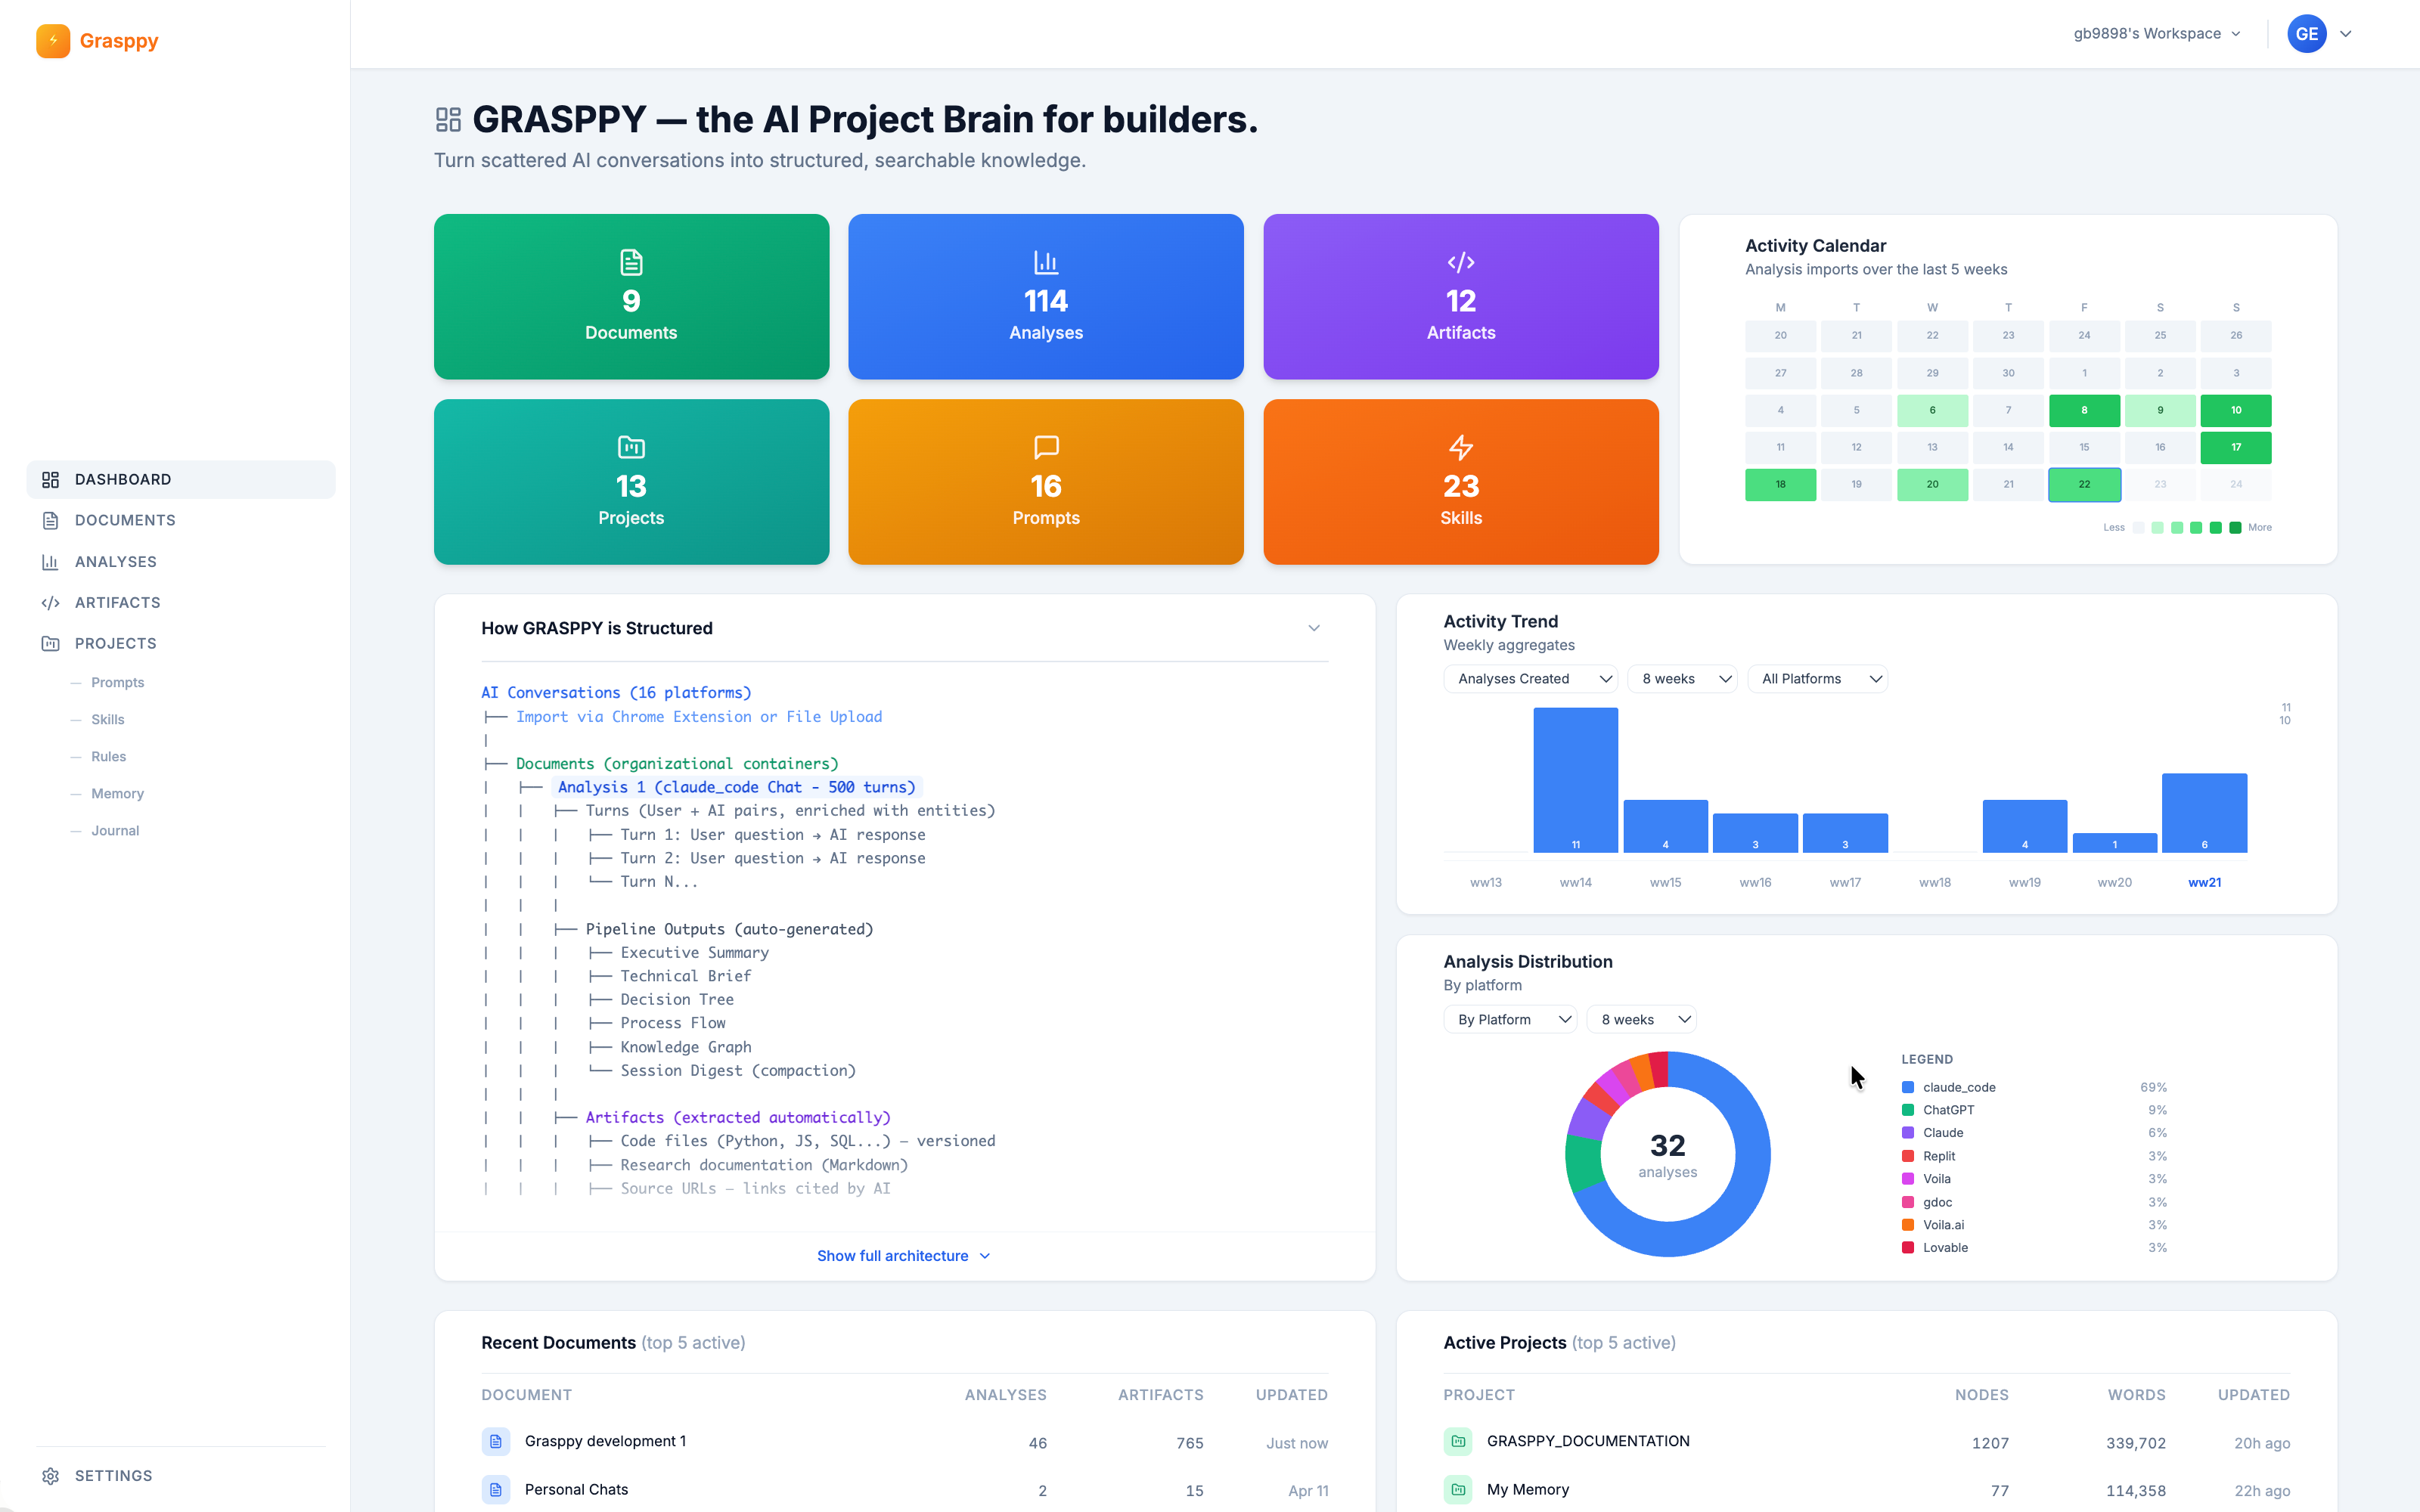Click the ww14 bar showing 11 analyses
This screenshot has width=2420, height=1512.
(1576, 780)
